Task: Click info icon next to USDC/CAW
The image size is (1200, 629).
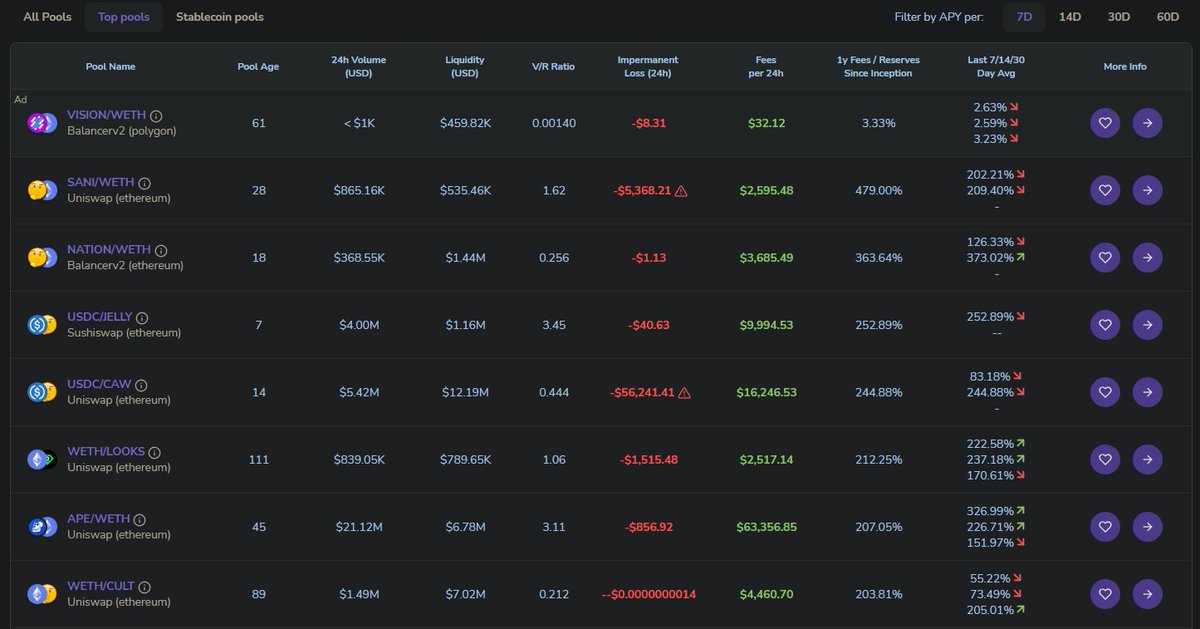Action: (x=141, y=385)
